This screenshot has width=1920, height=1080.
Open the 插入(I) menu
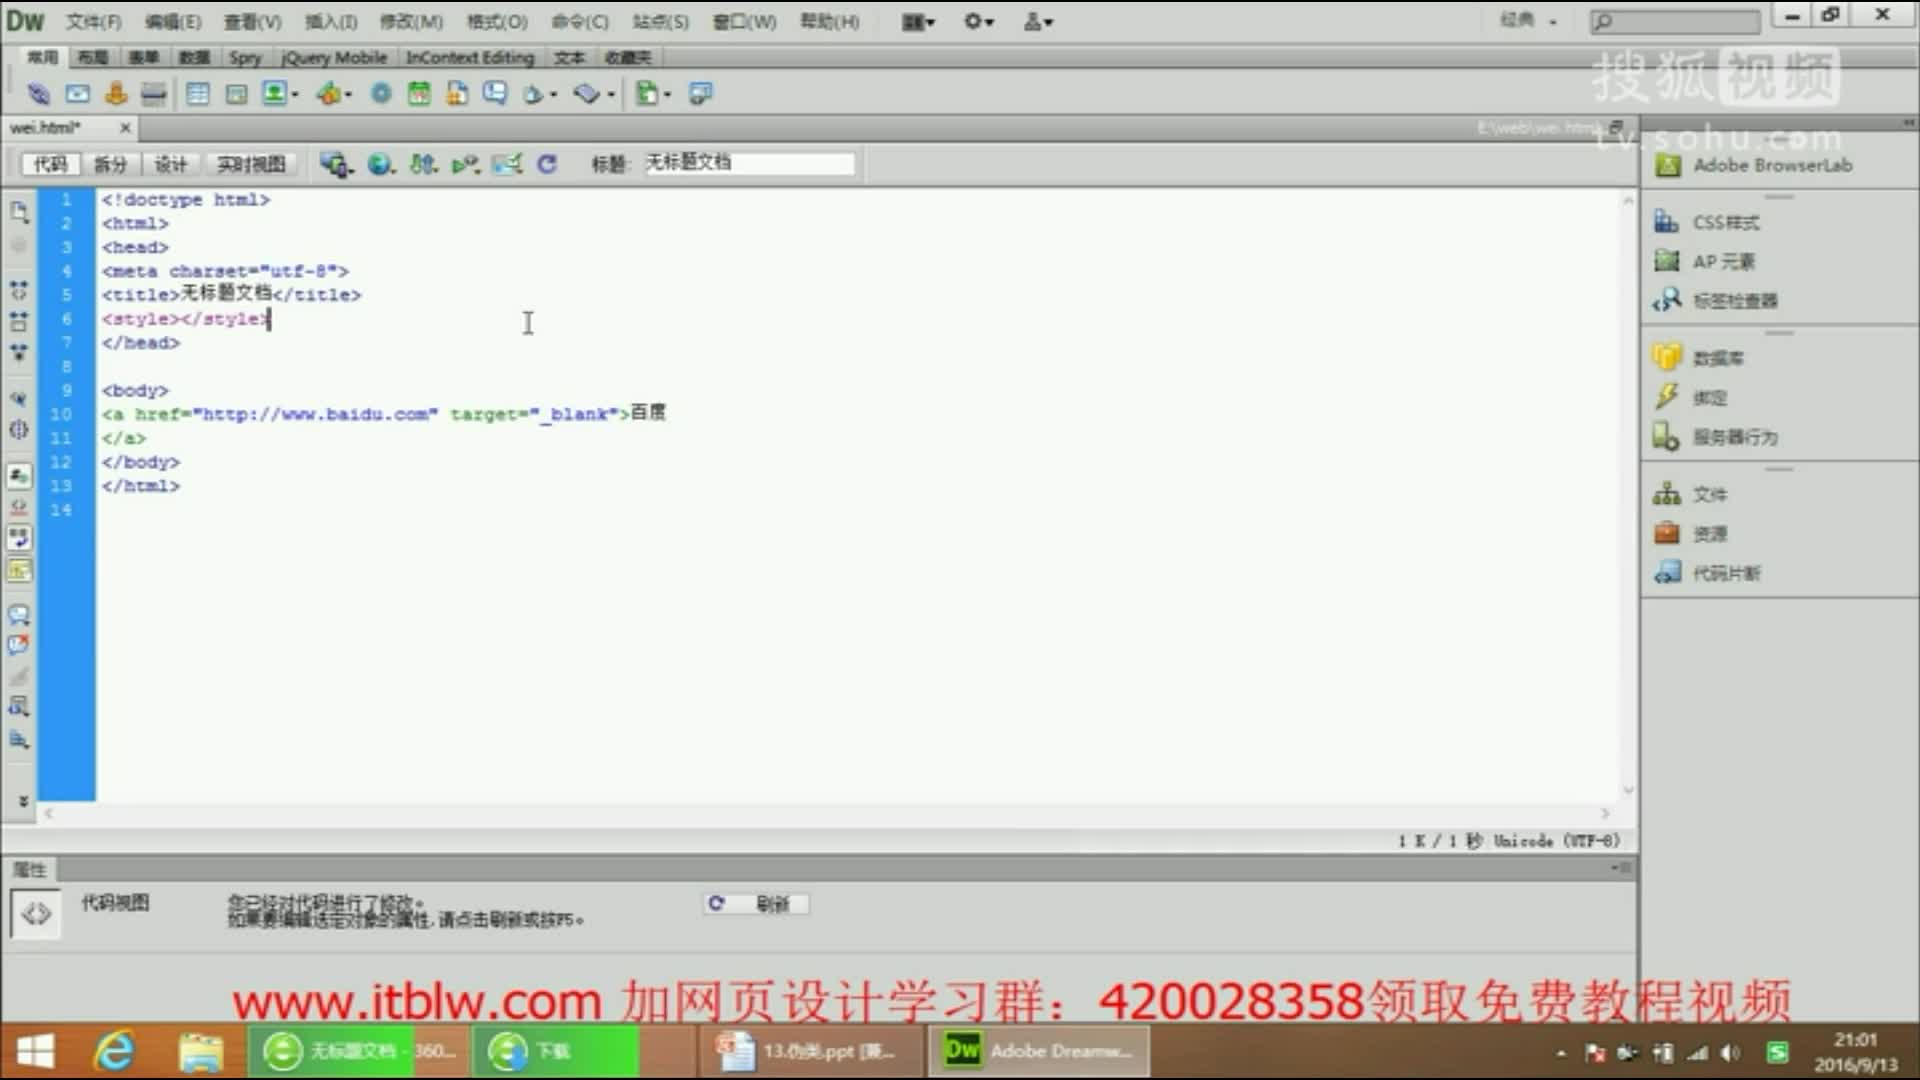pyautogui.click(x=331, y=22)
